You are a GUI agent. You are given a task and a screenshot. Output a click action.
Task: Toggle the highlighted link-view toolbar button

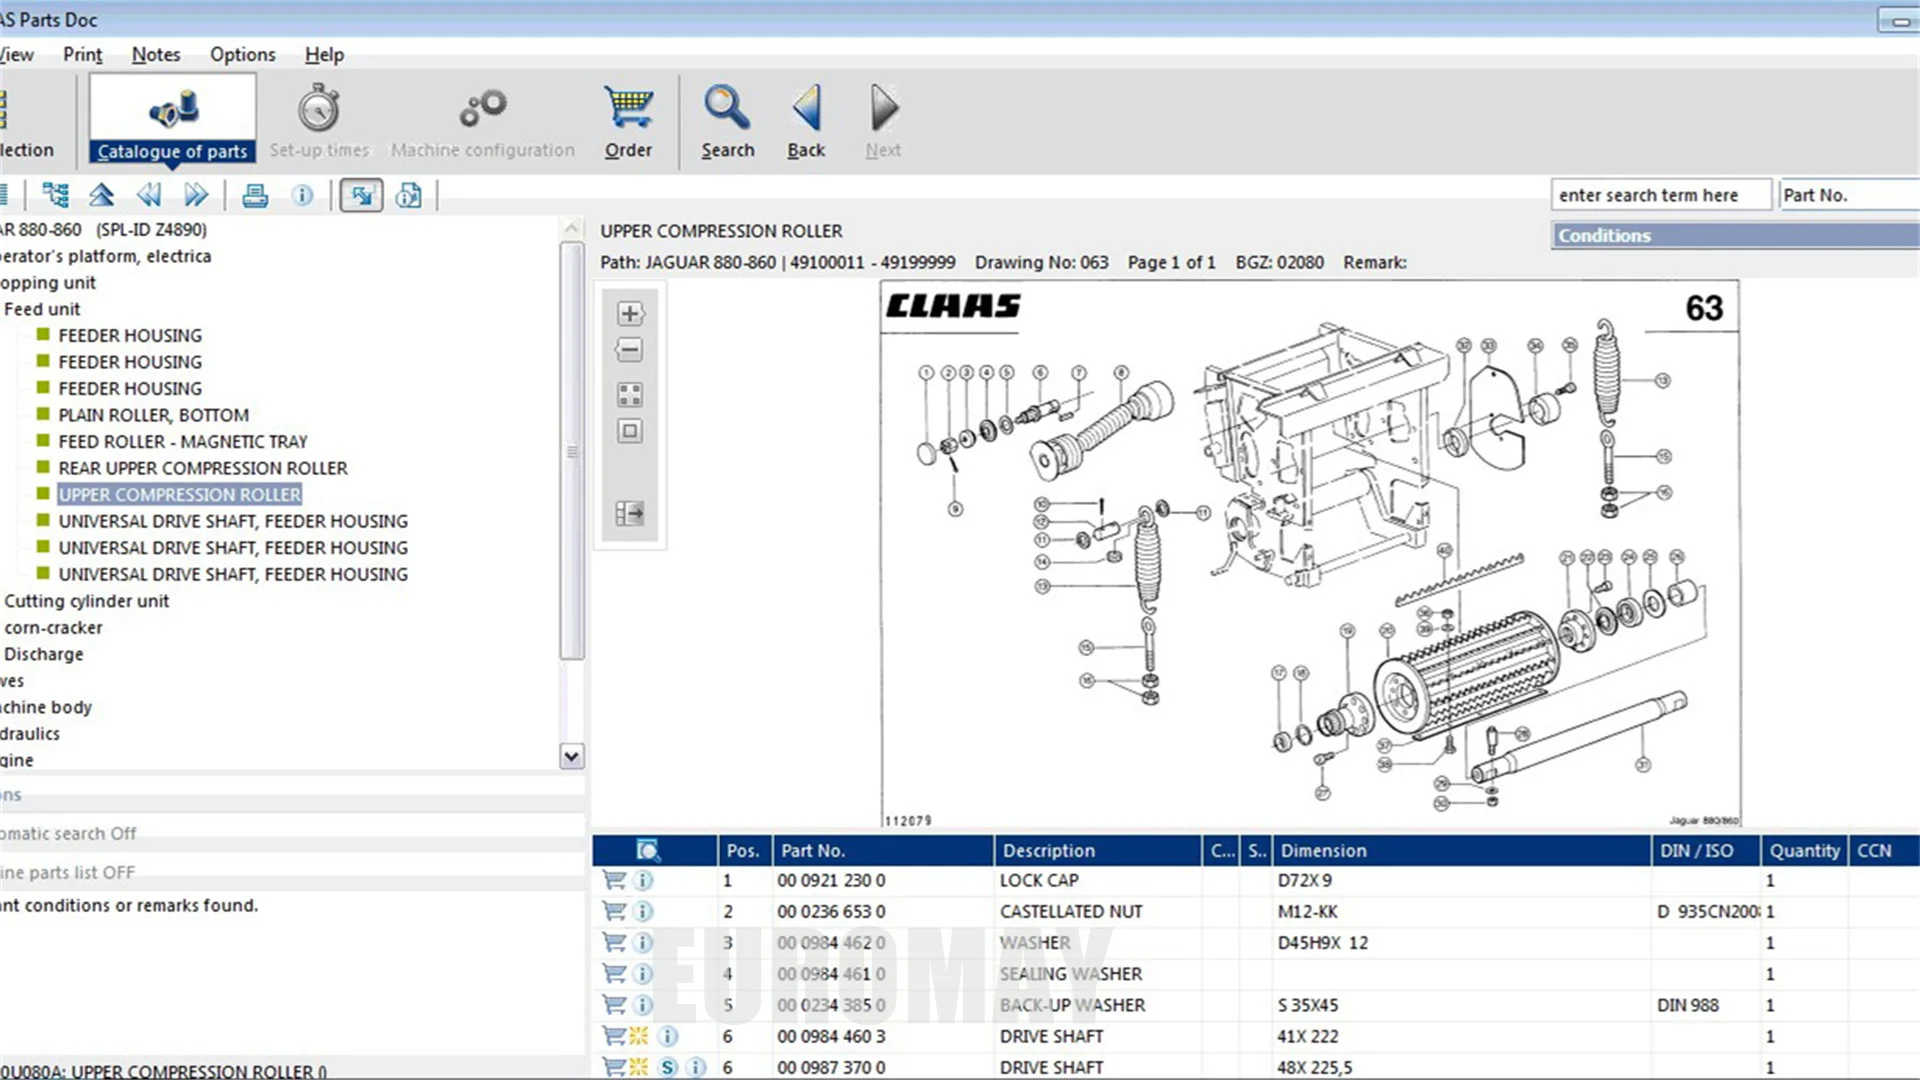coord(361,195)
